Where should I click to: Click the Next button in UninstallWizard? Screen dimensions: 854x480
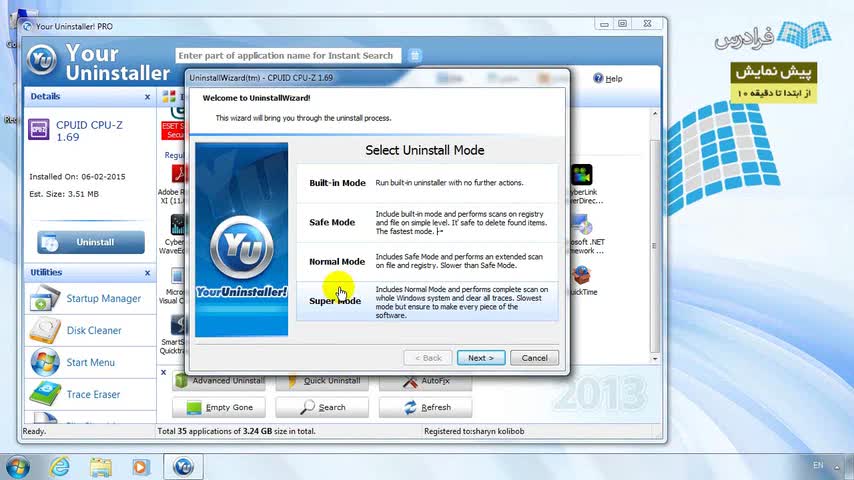pos(481,358)
